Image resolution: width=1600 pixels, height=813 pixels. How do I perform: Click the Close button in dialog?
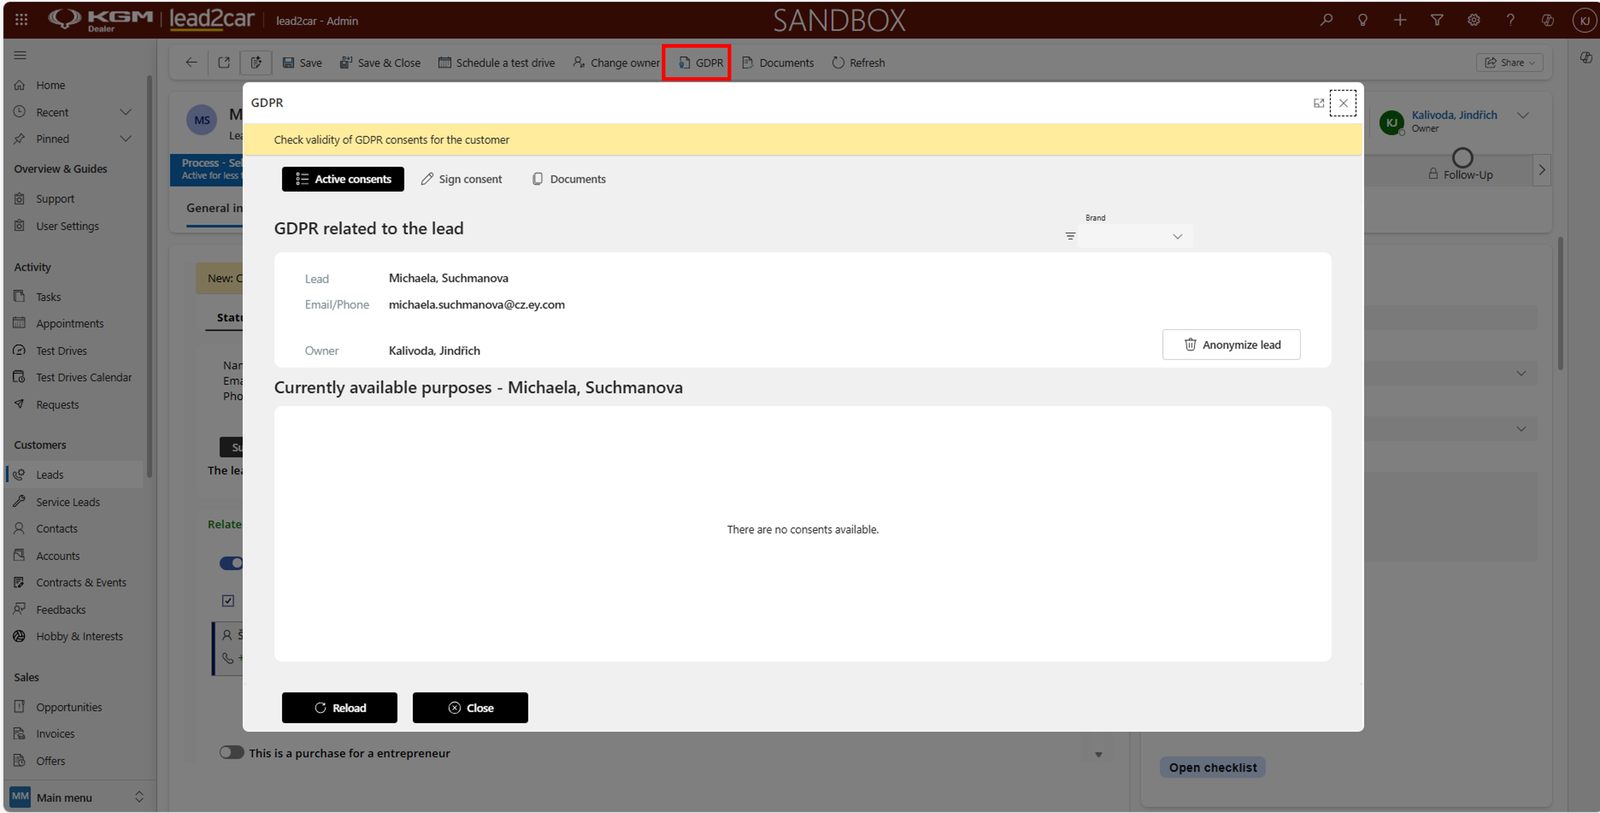pyautogui.click(x=470, y=708)
